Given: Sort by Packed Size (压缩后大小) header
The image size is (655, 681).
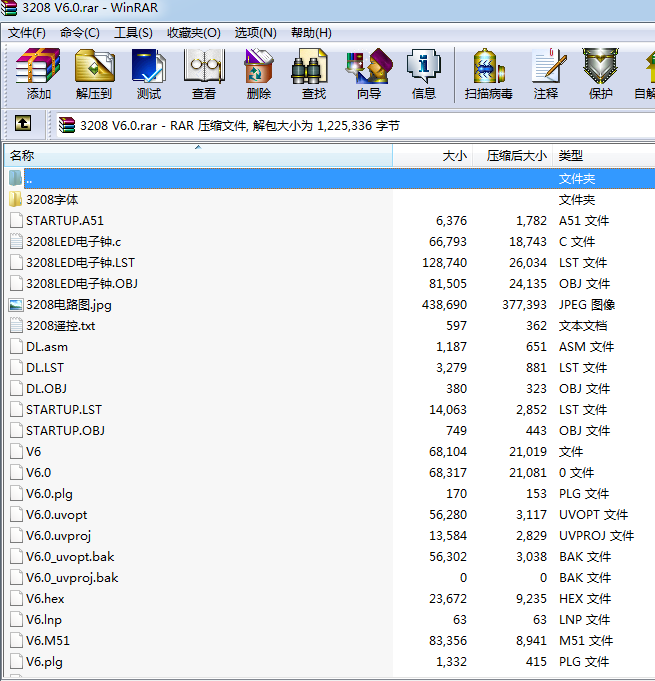Looking at the screenshot, I should pos(513,155).
